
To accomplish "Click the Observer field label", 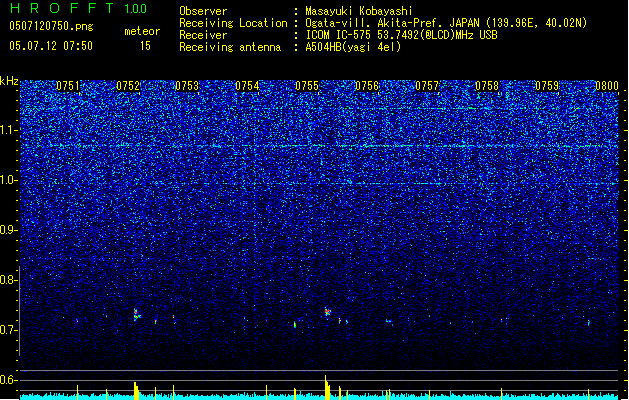I will 203,11.
